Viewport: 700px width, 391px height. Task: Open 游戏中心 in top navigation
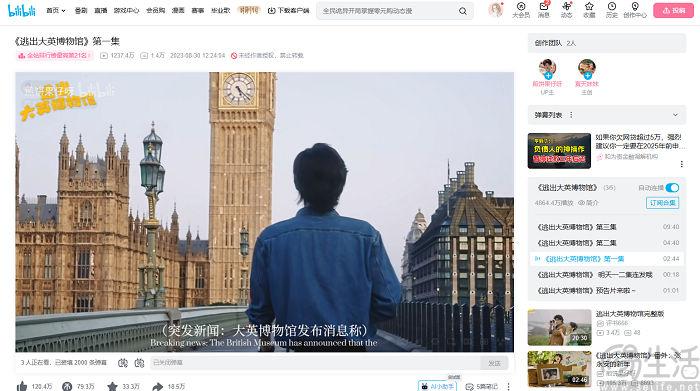pyautogui.click(x=126, y=10)
